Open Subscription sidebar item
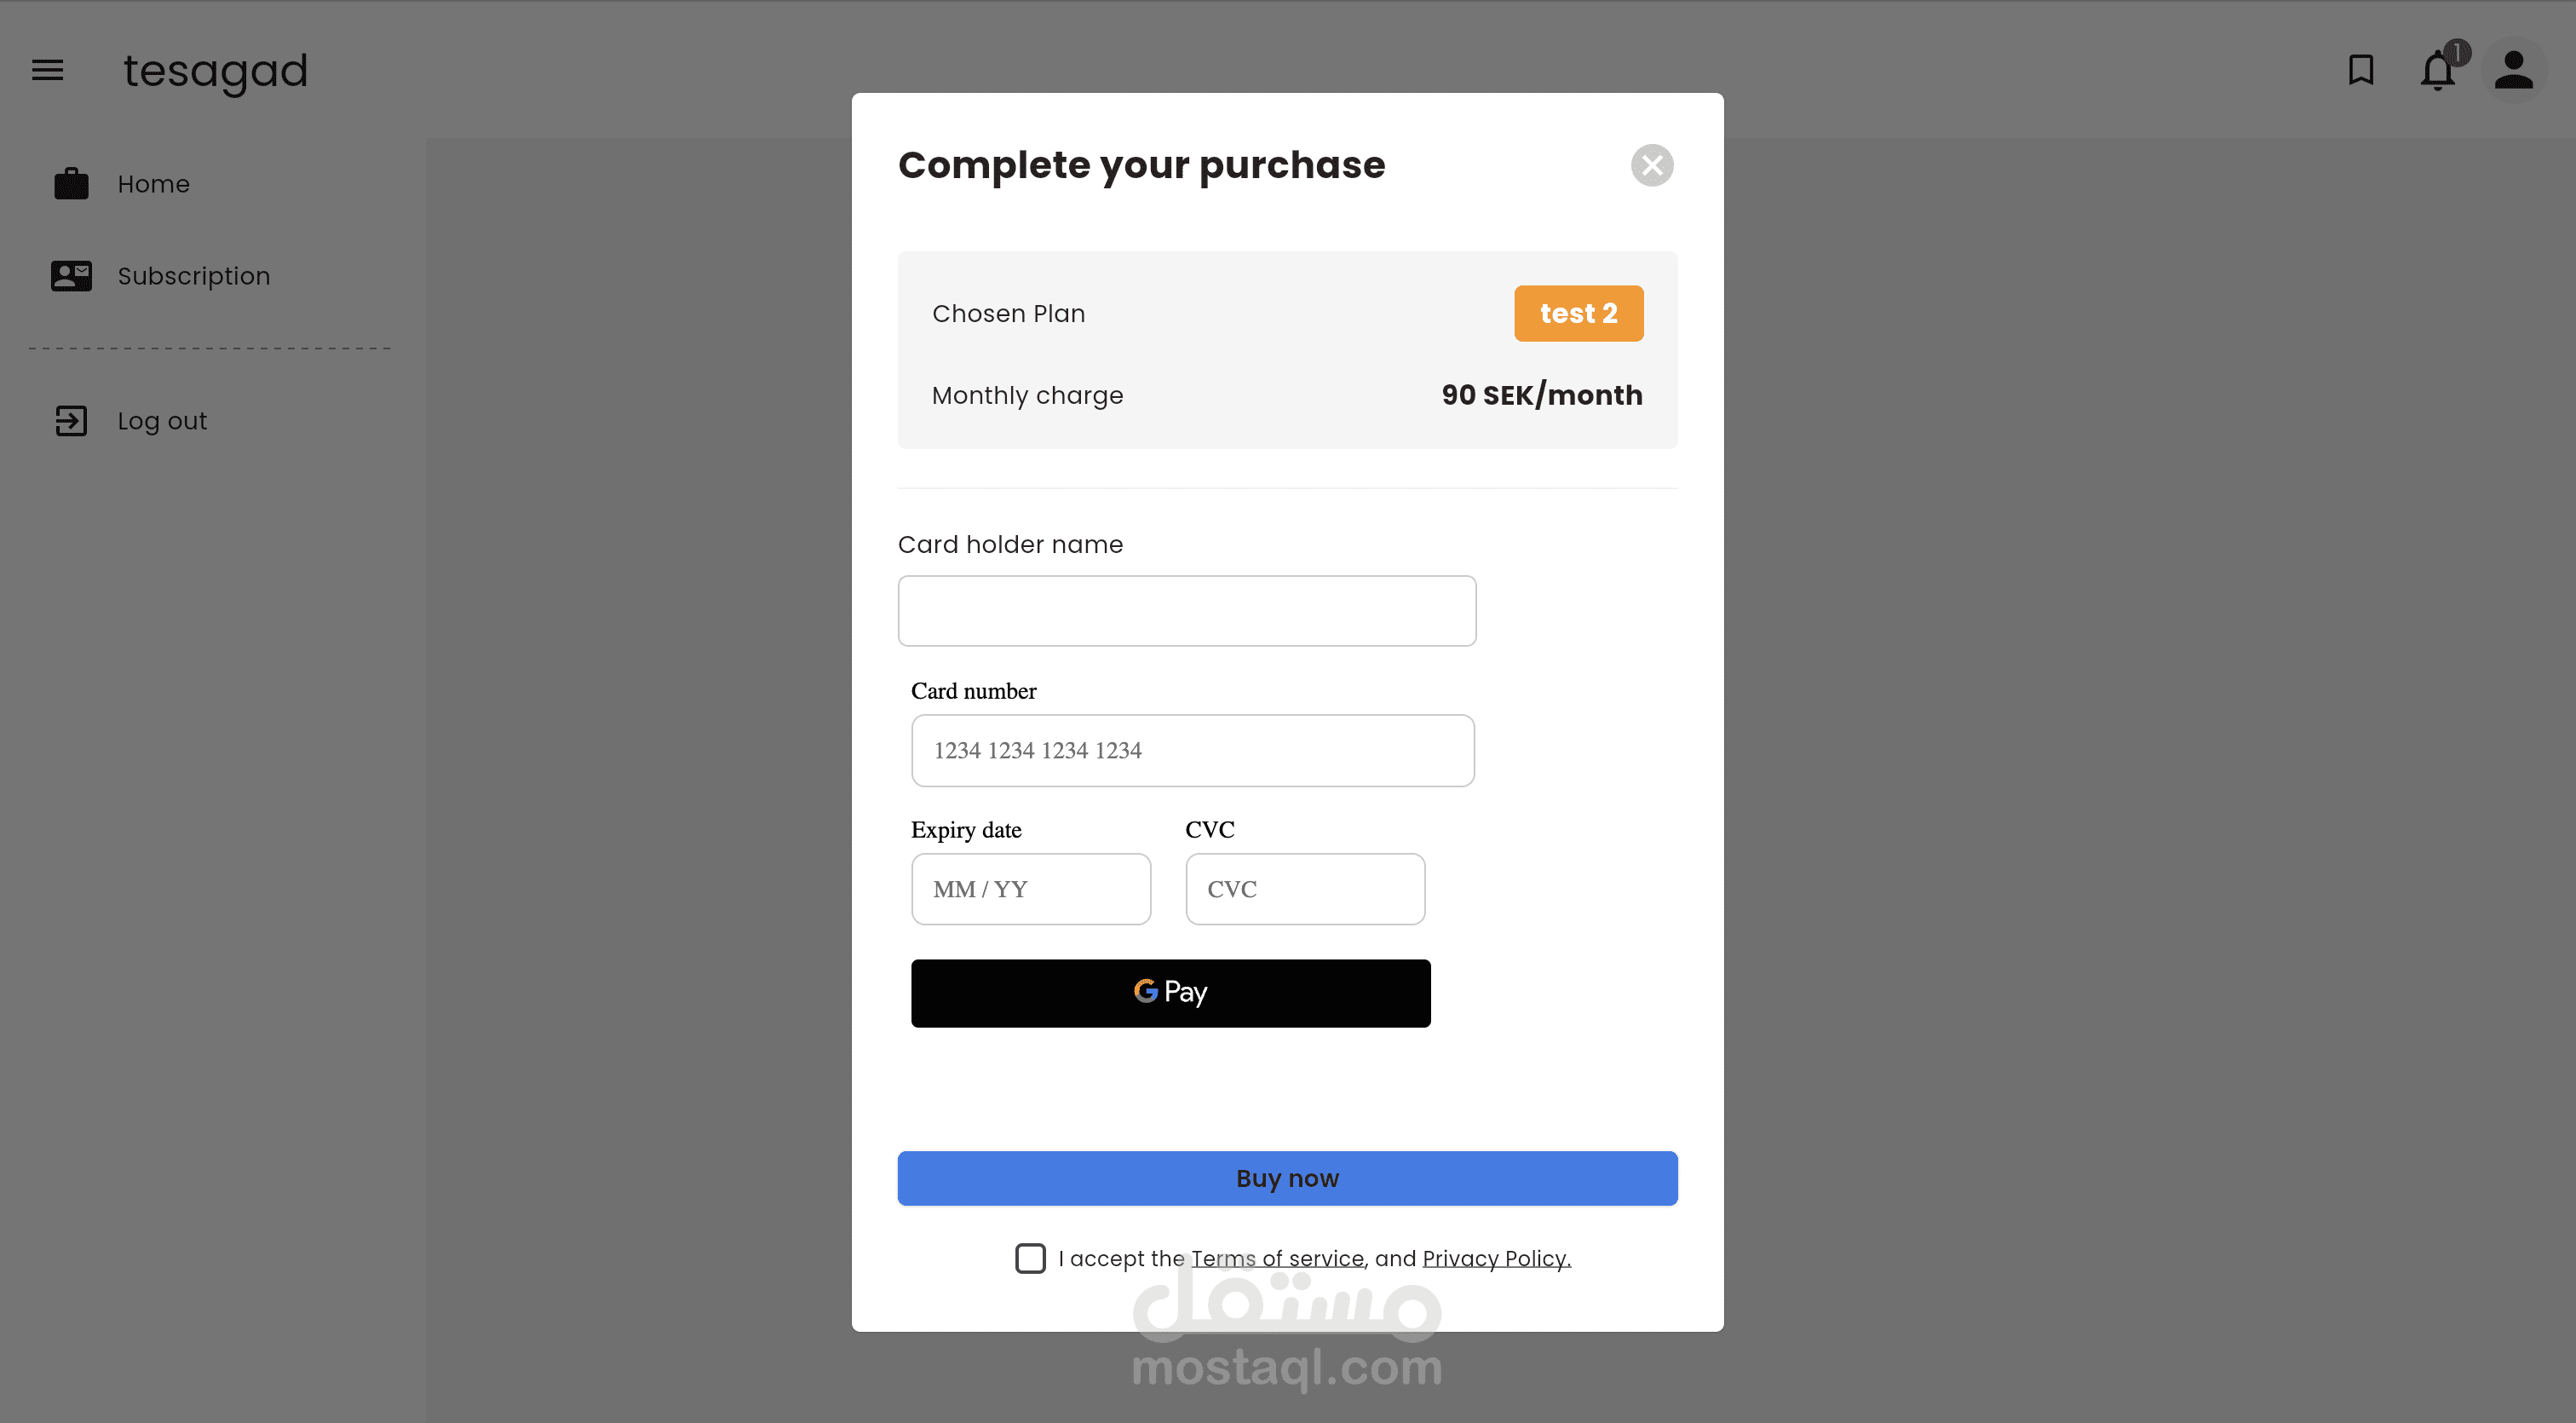This screenshot has height=1423, width=2576. tap(194, 276)
